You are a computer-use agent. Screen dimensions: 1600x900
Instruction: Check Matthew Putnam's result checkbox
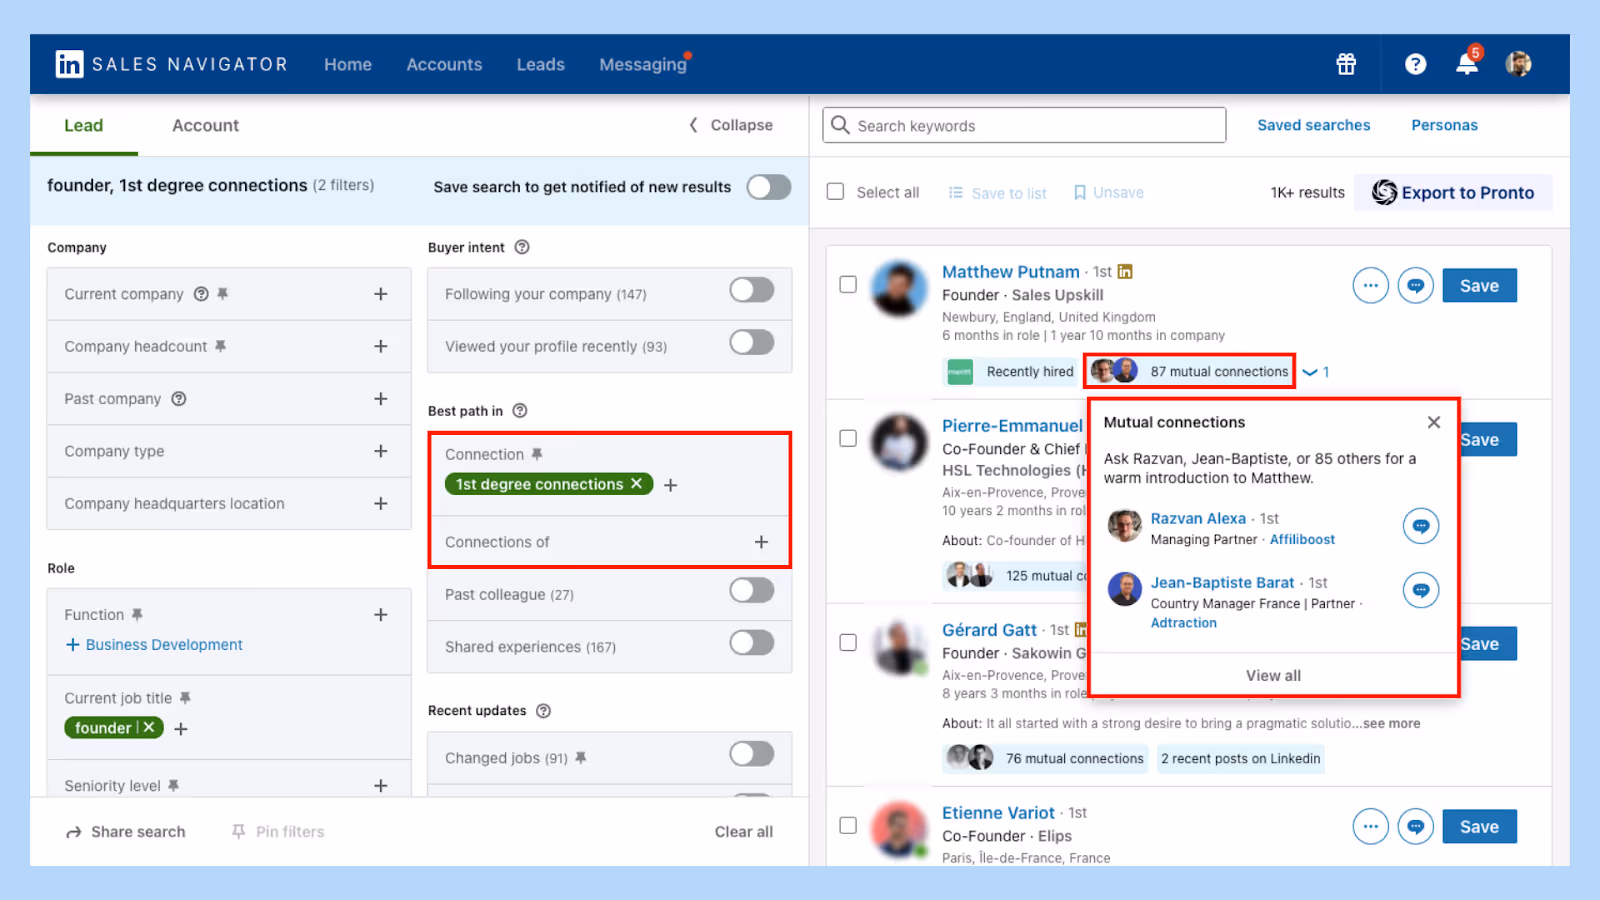(x=848, y=285)
